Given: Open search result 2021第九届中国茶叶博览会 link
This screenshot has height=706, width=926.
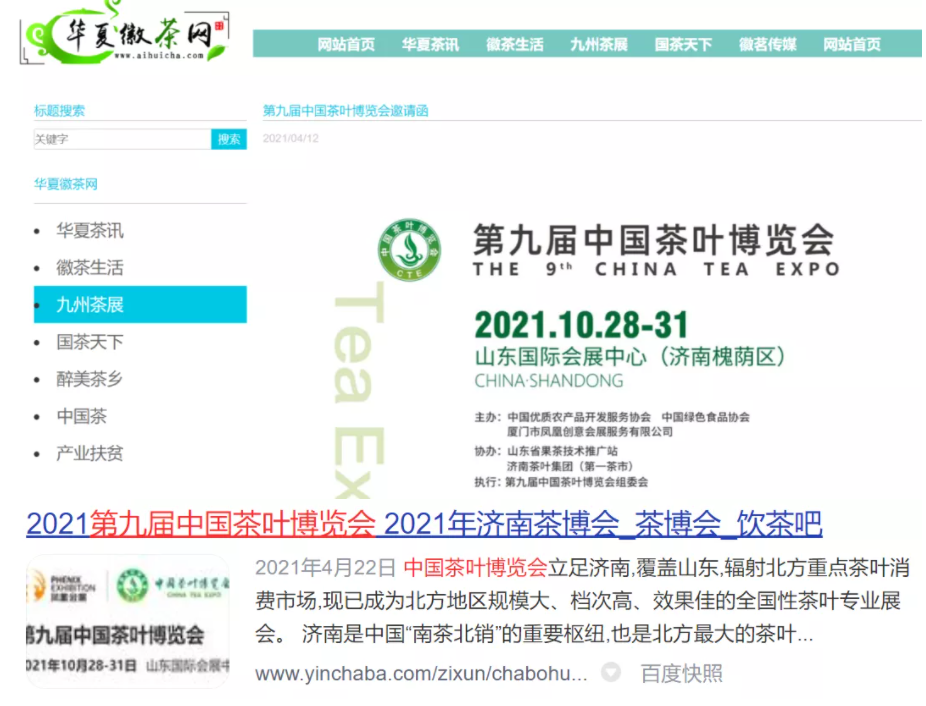Looking at the screenshot, I should coord(424,524).
